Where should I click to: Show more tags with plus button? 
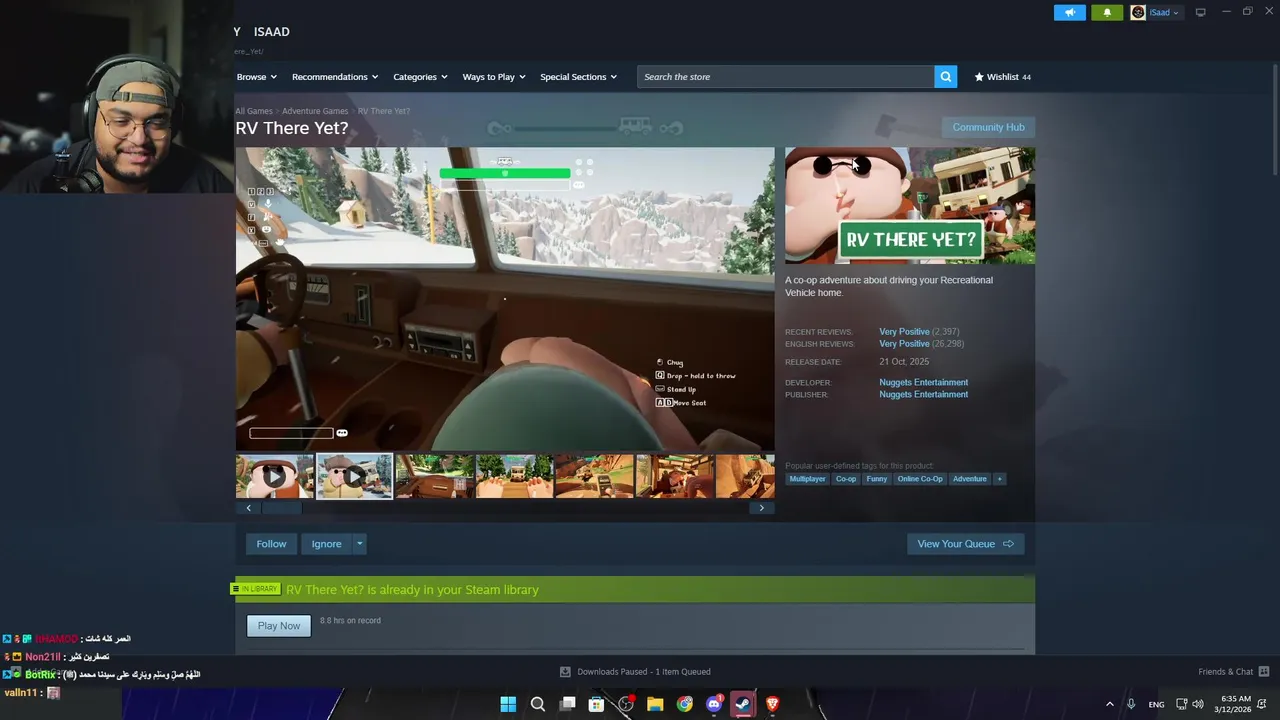[x=999, y=479]
